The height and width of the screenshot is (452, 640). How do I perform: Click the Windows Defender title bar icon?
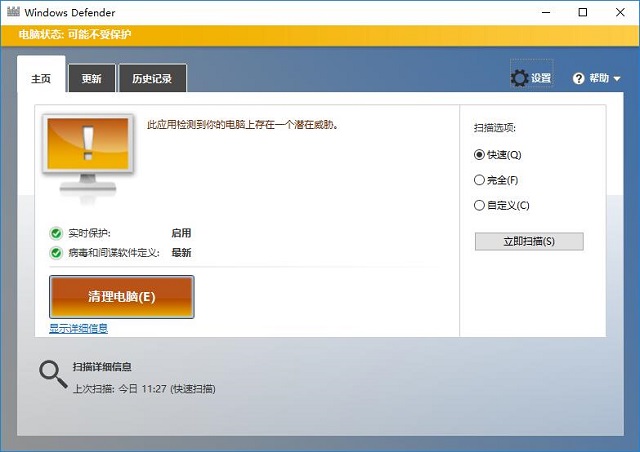click(12, 11)
